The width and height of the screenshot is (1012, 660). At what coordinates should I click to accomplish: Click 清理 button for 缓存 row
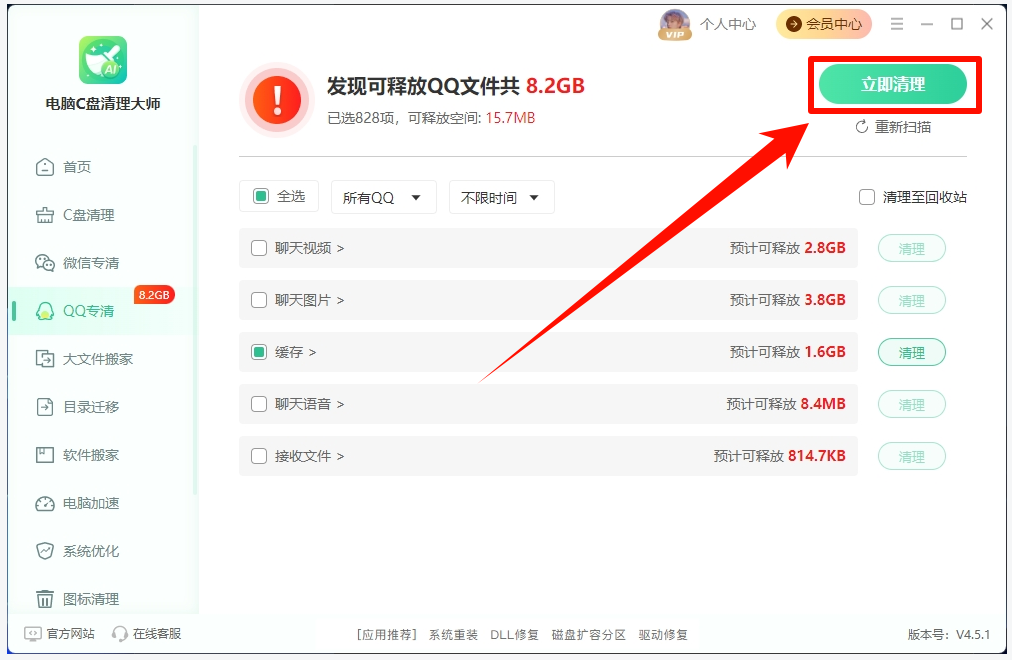pos(911,352)
